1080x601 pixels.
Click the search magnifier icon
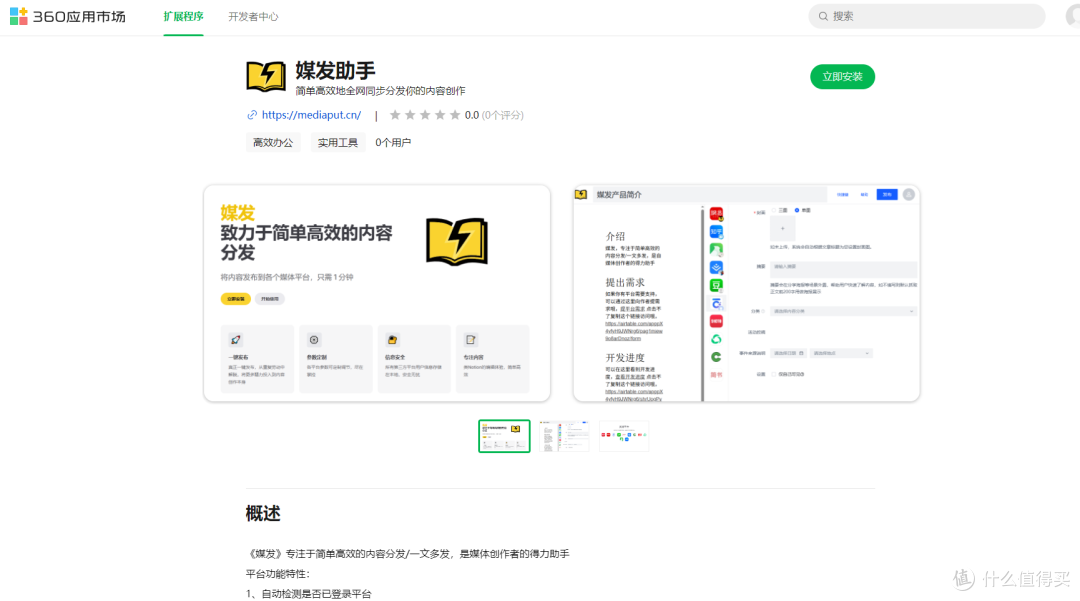(x=822, y=16)
